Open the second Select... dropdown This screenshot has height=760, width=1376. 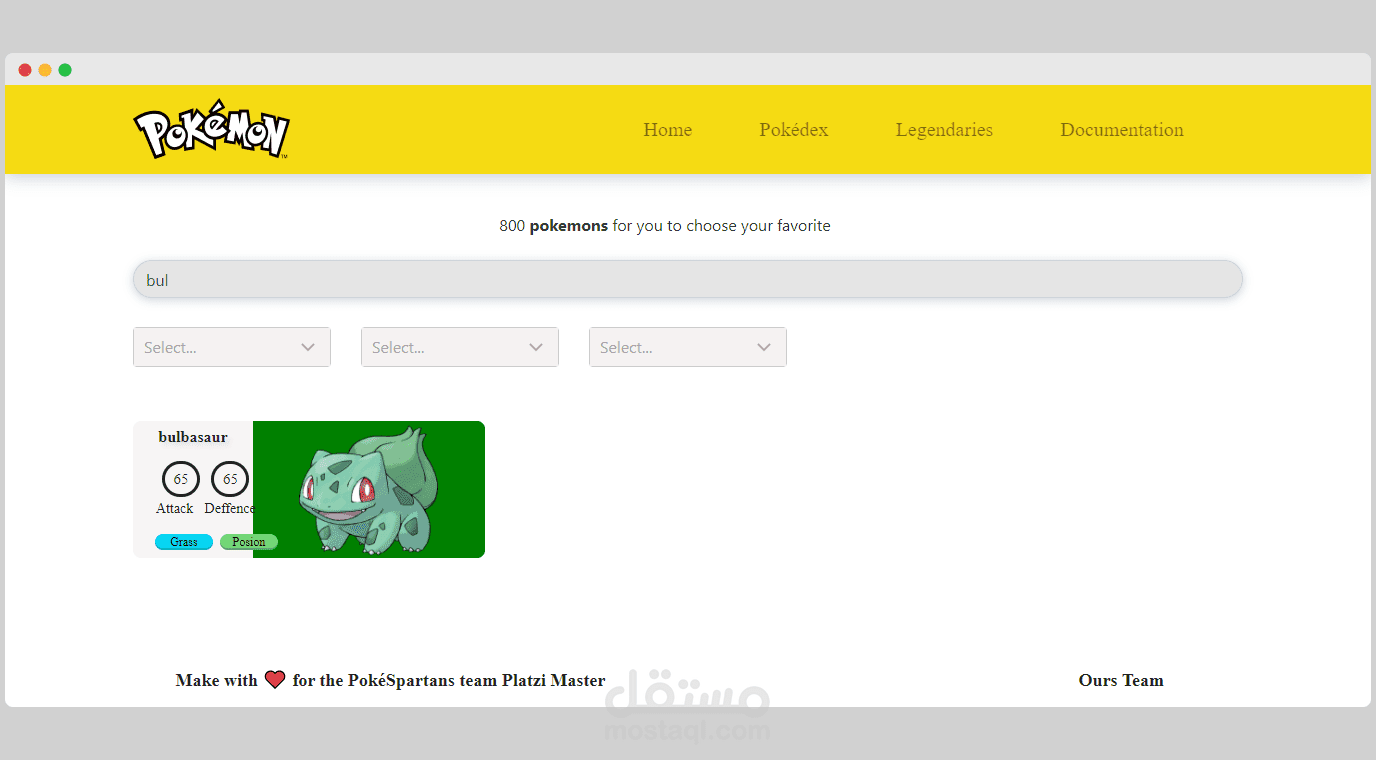pos(460,347)
